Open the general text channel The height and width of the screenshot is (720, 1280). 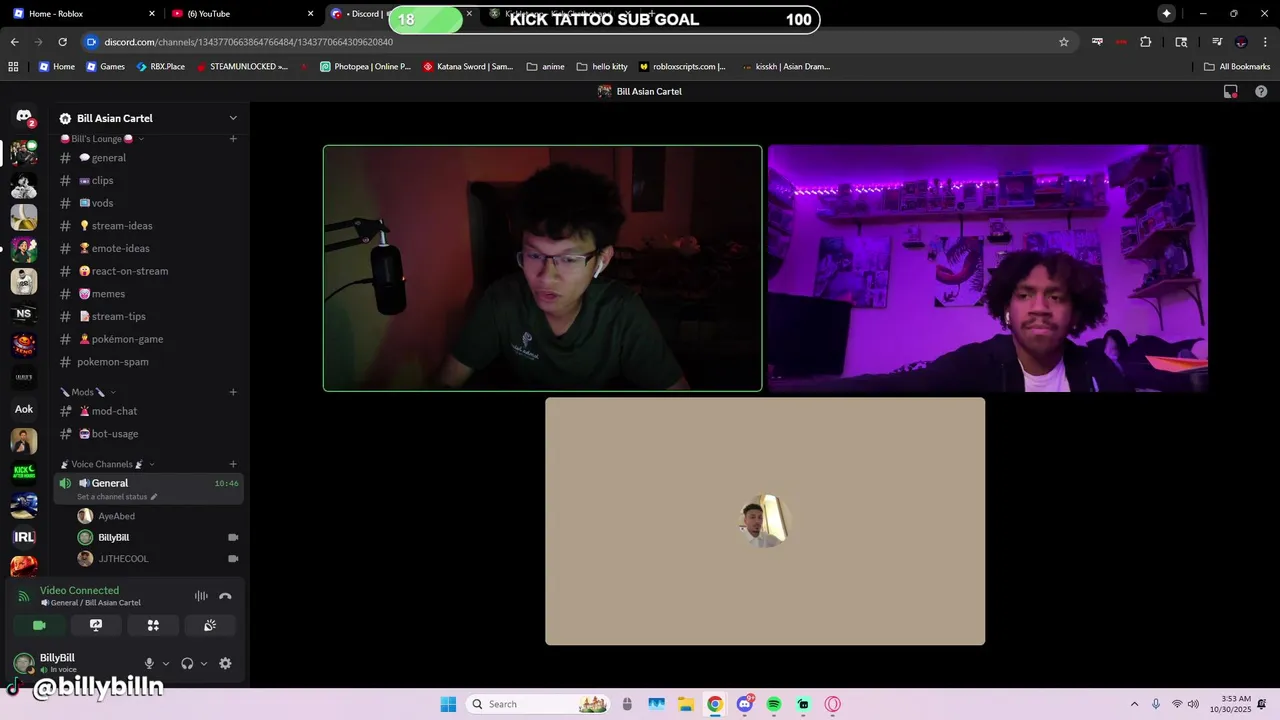[149, 158]
